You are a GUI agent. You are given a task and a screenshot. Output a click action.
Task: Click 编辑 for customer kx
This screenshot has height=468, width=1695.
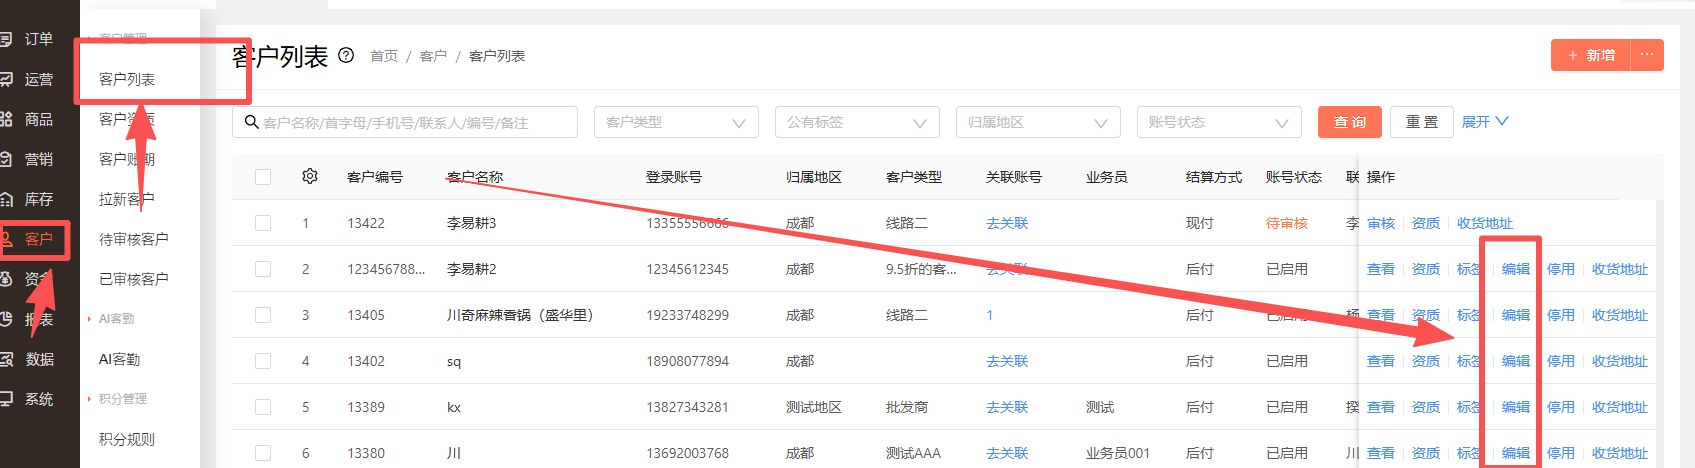[x=1516, y=407]
